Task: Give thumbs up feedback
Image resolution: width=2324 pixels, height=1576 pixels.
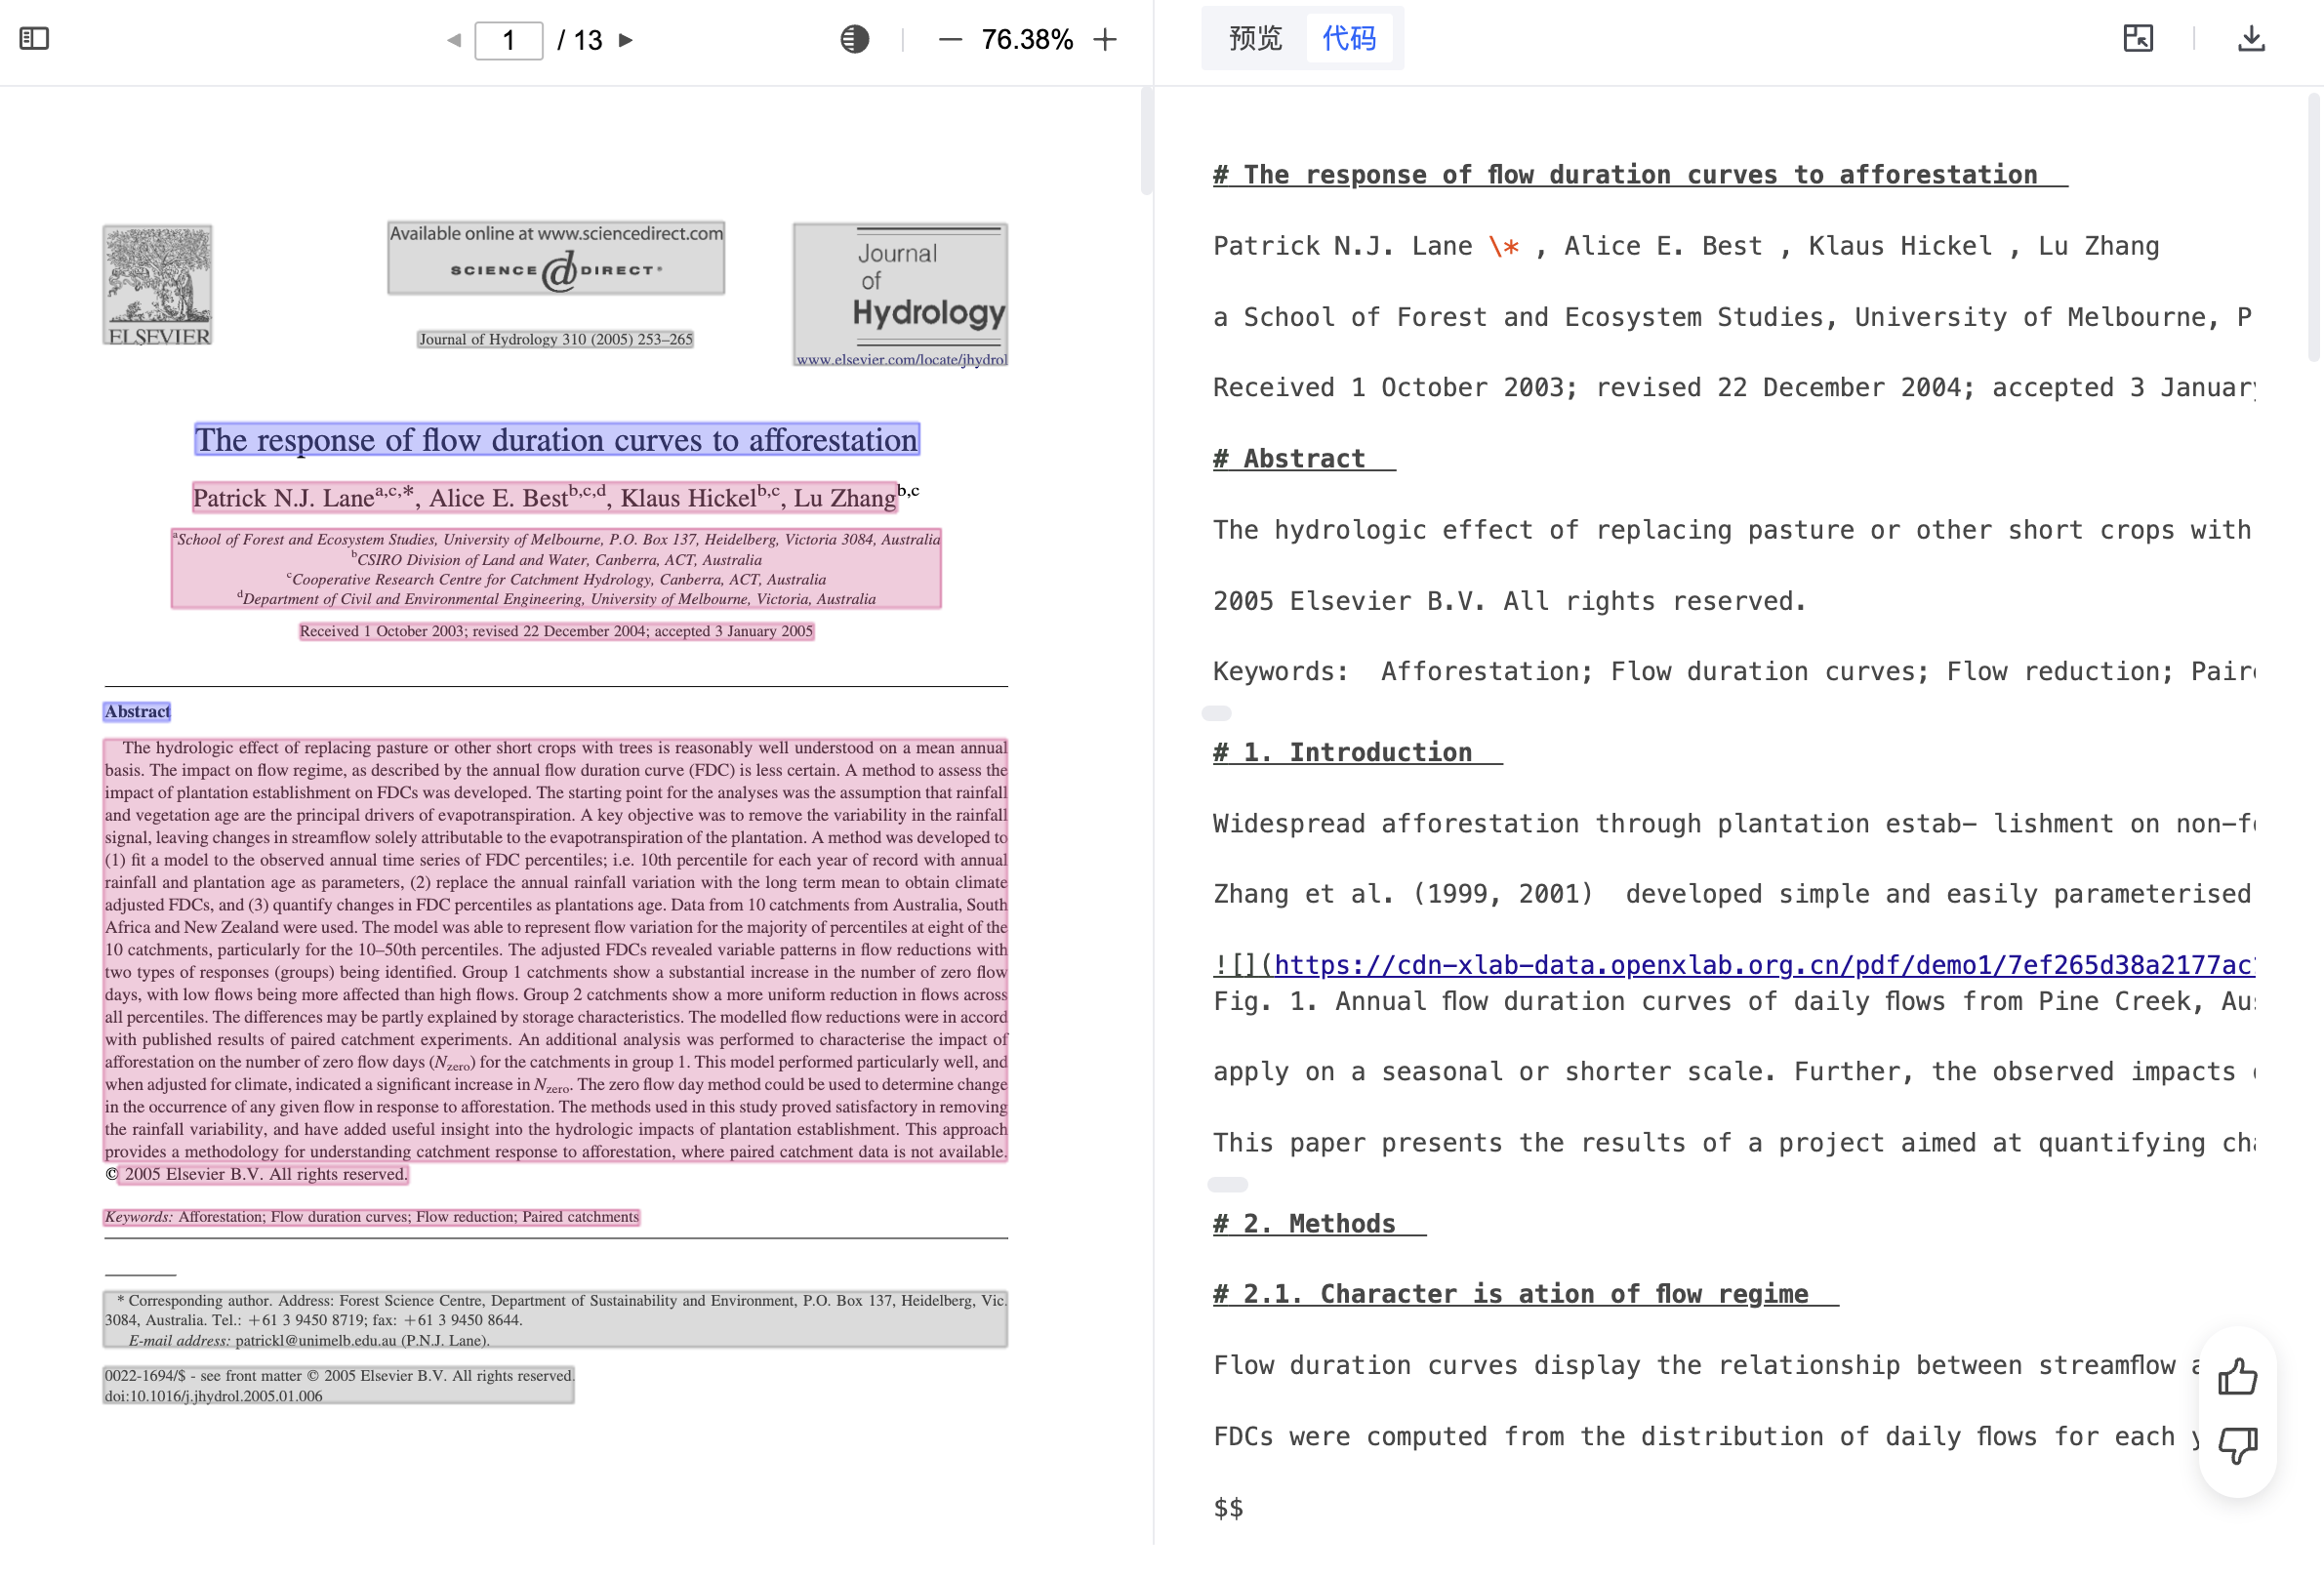Action: coord(2237,1377)
